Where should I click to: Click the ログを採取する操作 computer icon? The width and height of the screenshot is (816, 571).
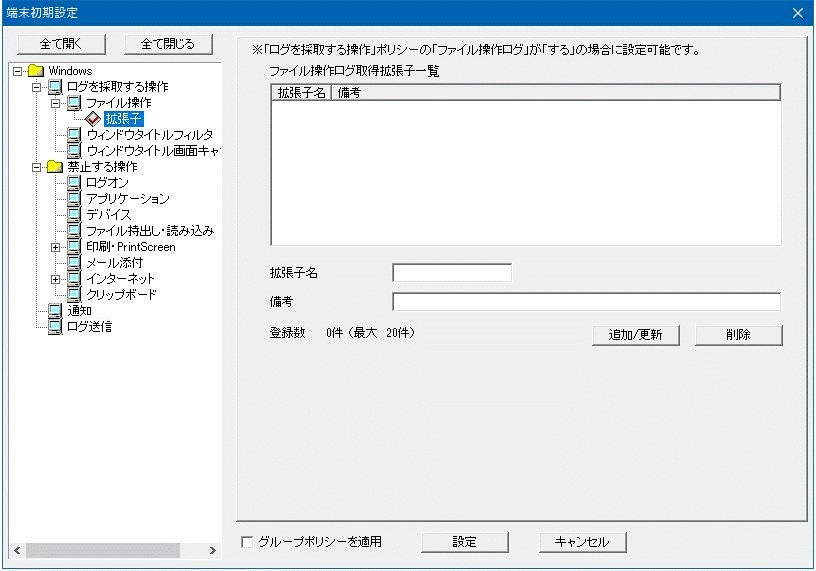coord(55,87)
